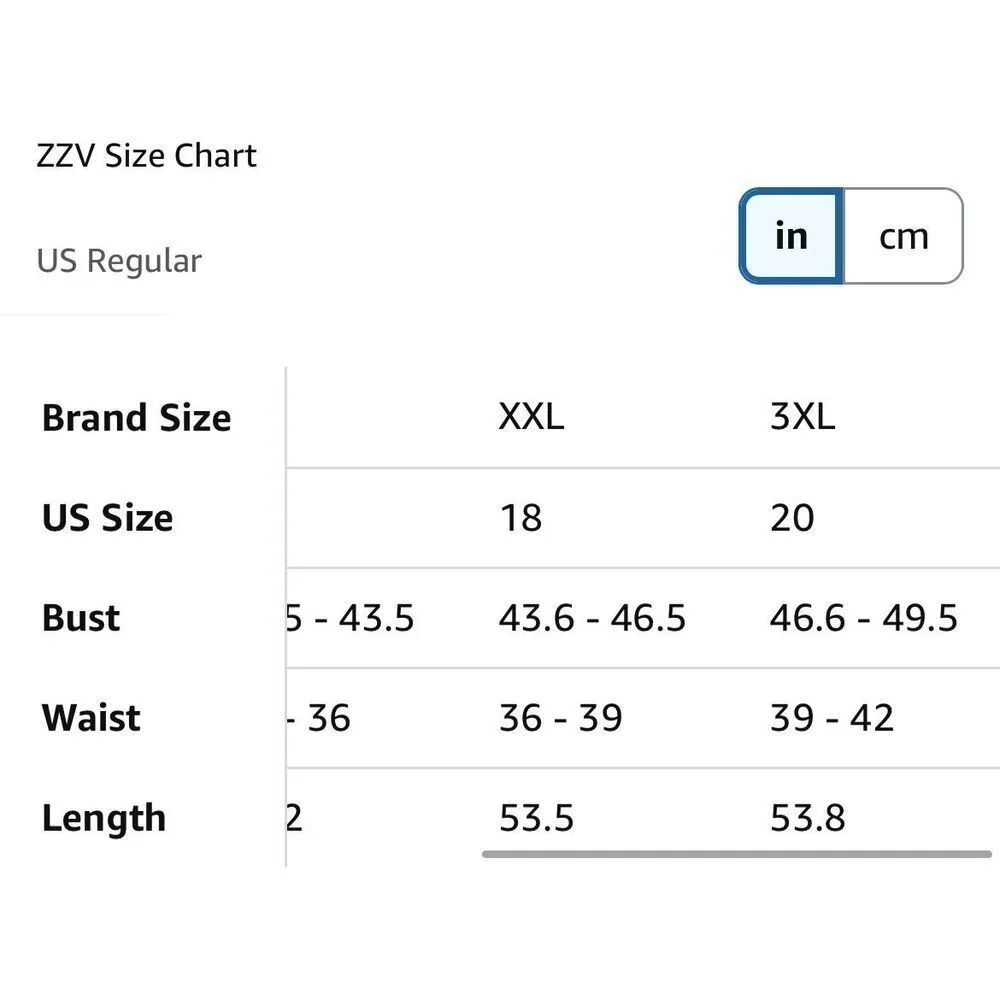Select the Length row header

tap(103, 818)
